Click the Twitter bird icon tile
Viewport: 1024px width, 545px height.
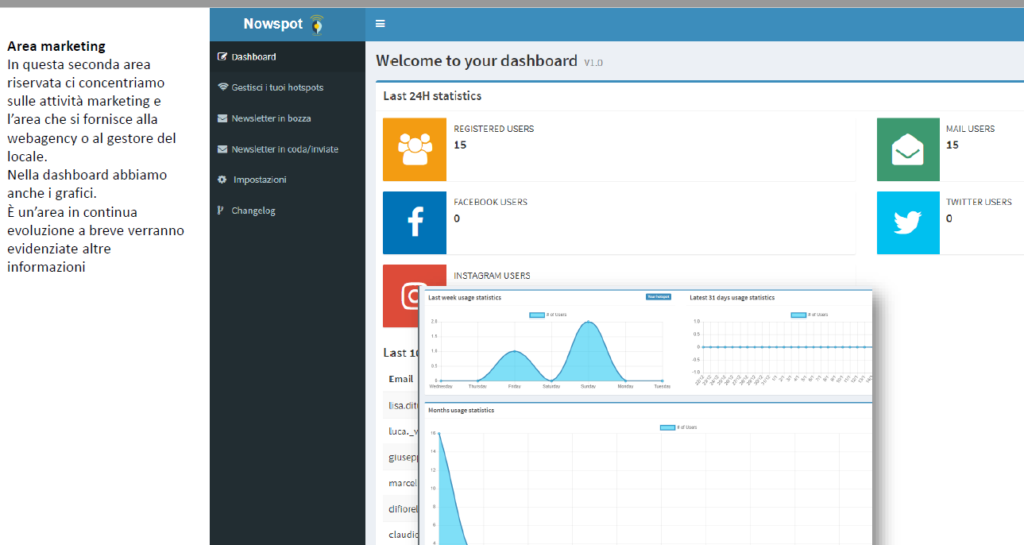[x=908, y=223]
